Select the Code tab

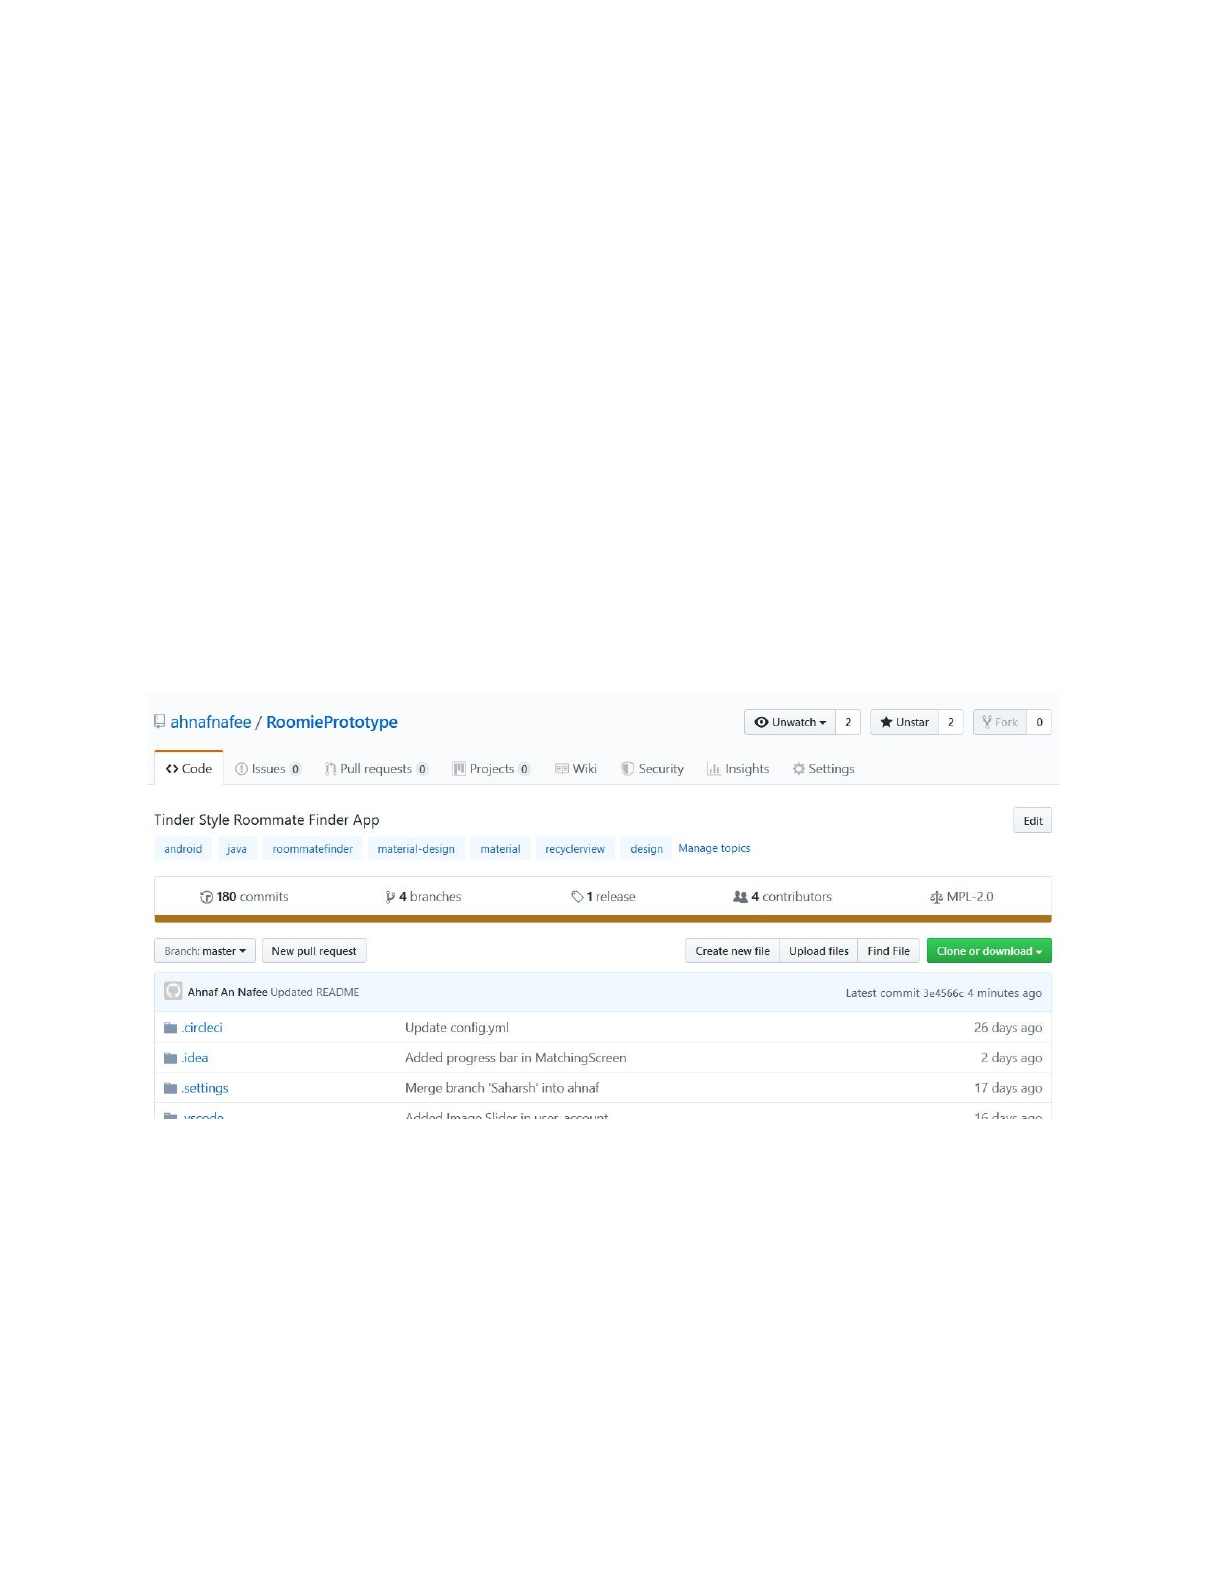(189, 768)
